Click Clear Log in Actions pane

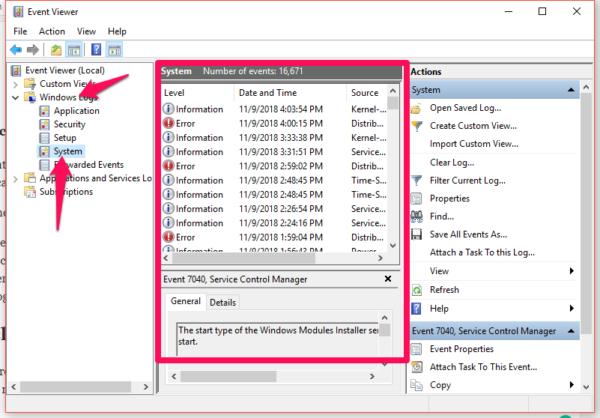(451, 162)
